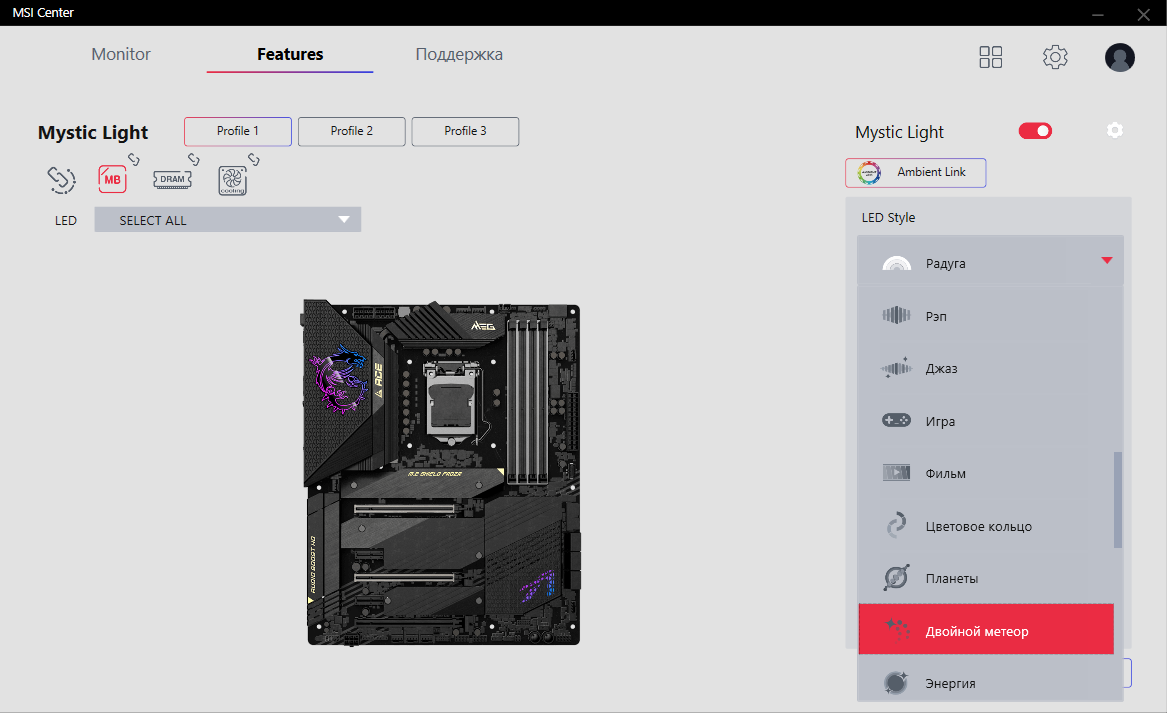Open the feature sets grid icon
This screenshot has height=713, width=1167.
[x=991, y=57]
